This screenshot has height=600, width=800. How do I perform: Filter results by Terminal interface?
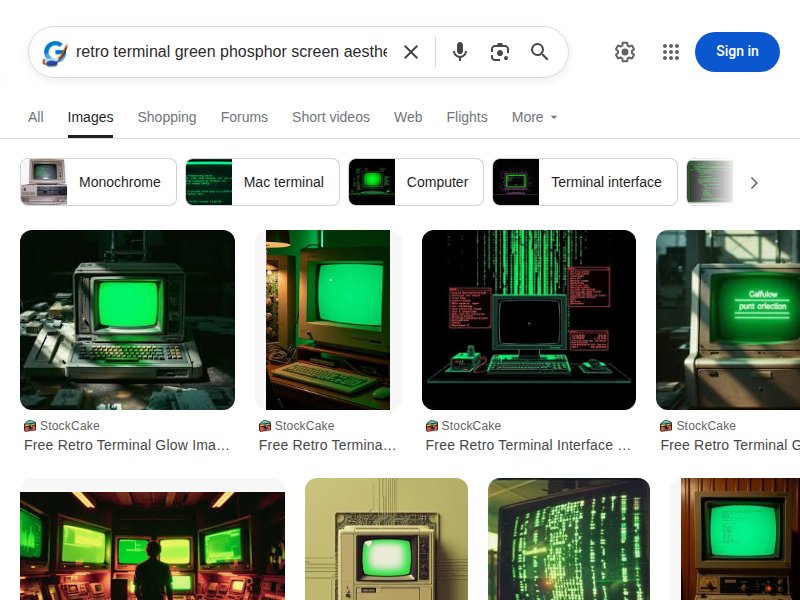606,182
